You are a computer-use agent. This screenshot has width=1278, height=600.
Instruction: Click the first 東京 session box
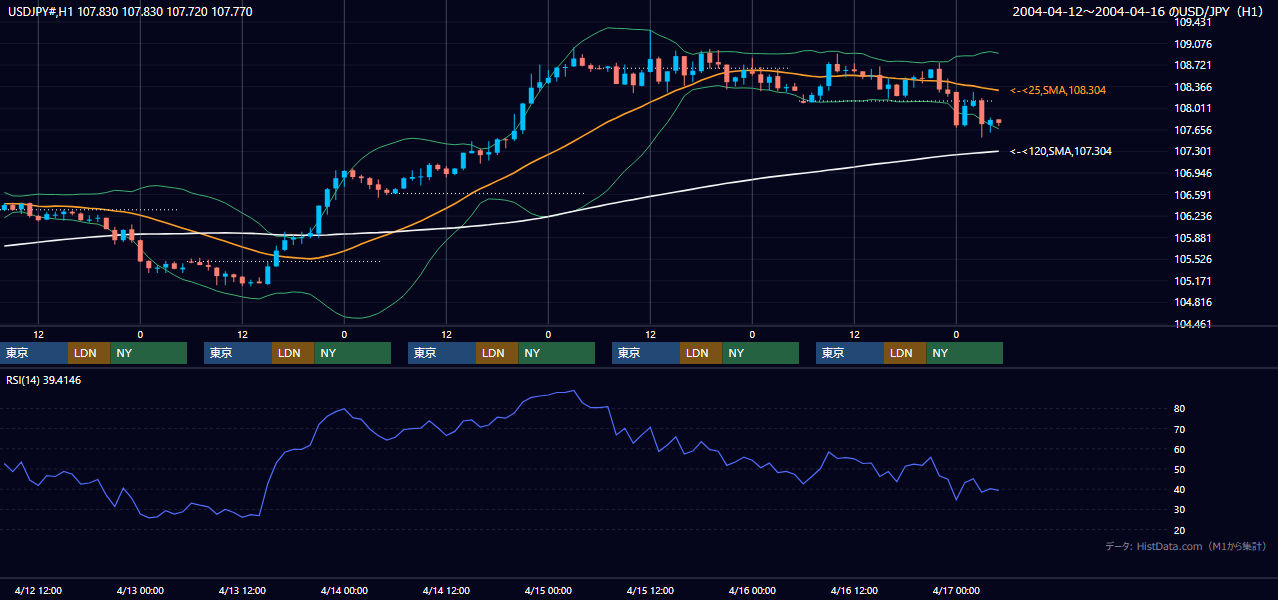pyautogui.click(x=34, y=353)
